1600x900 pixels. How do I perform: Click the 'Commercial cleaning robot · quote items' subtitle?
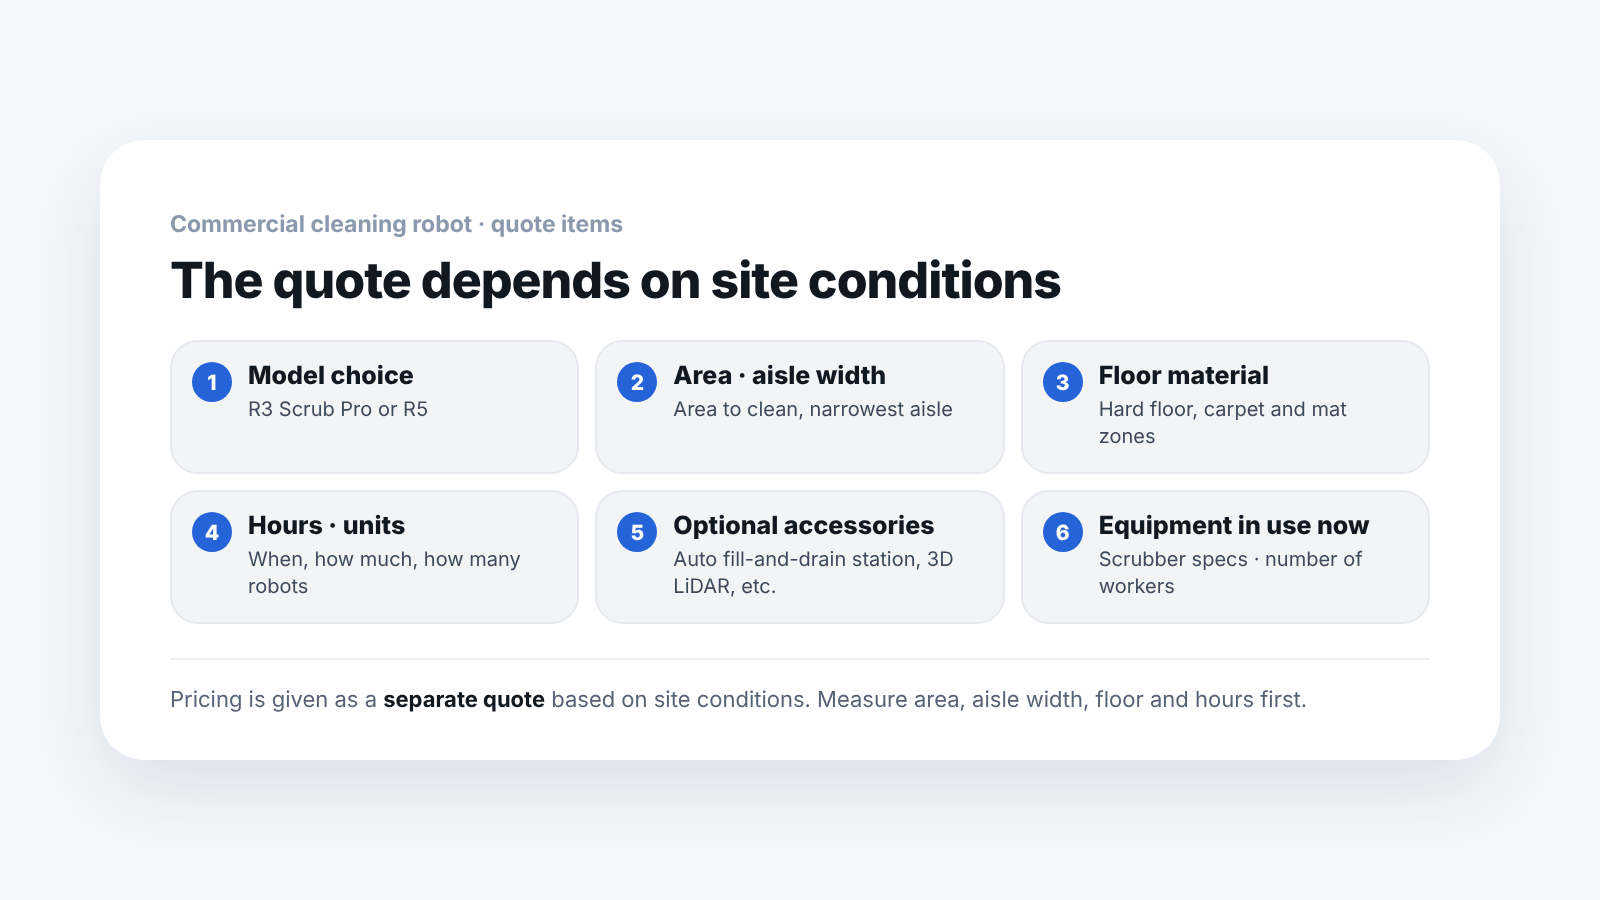pyautogui.click(x=396, y=224)
